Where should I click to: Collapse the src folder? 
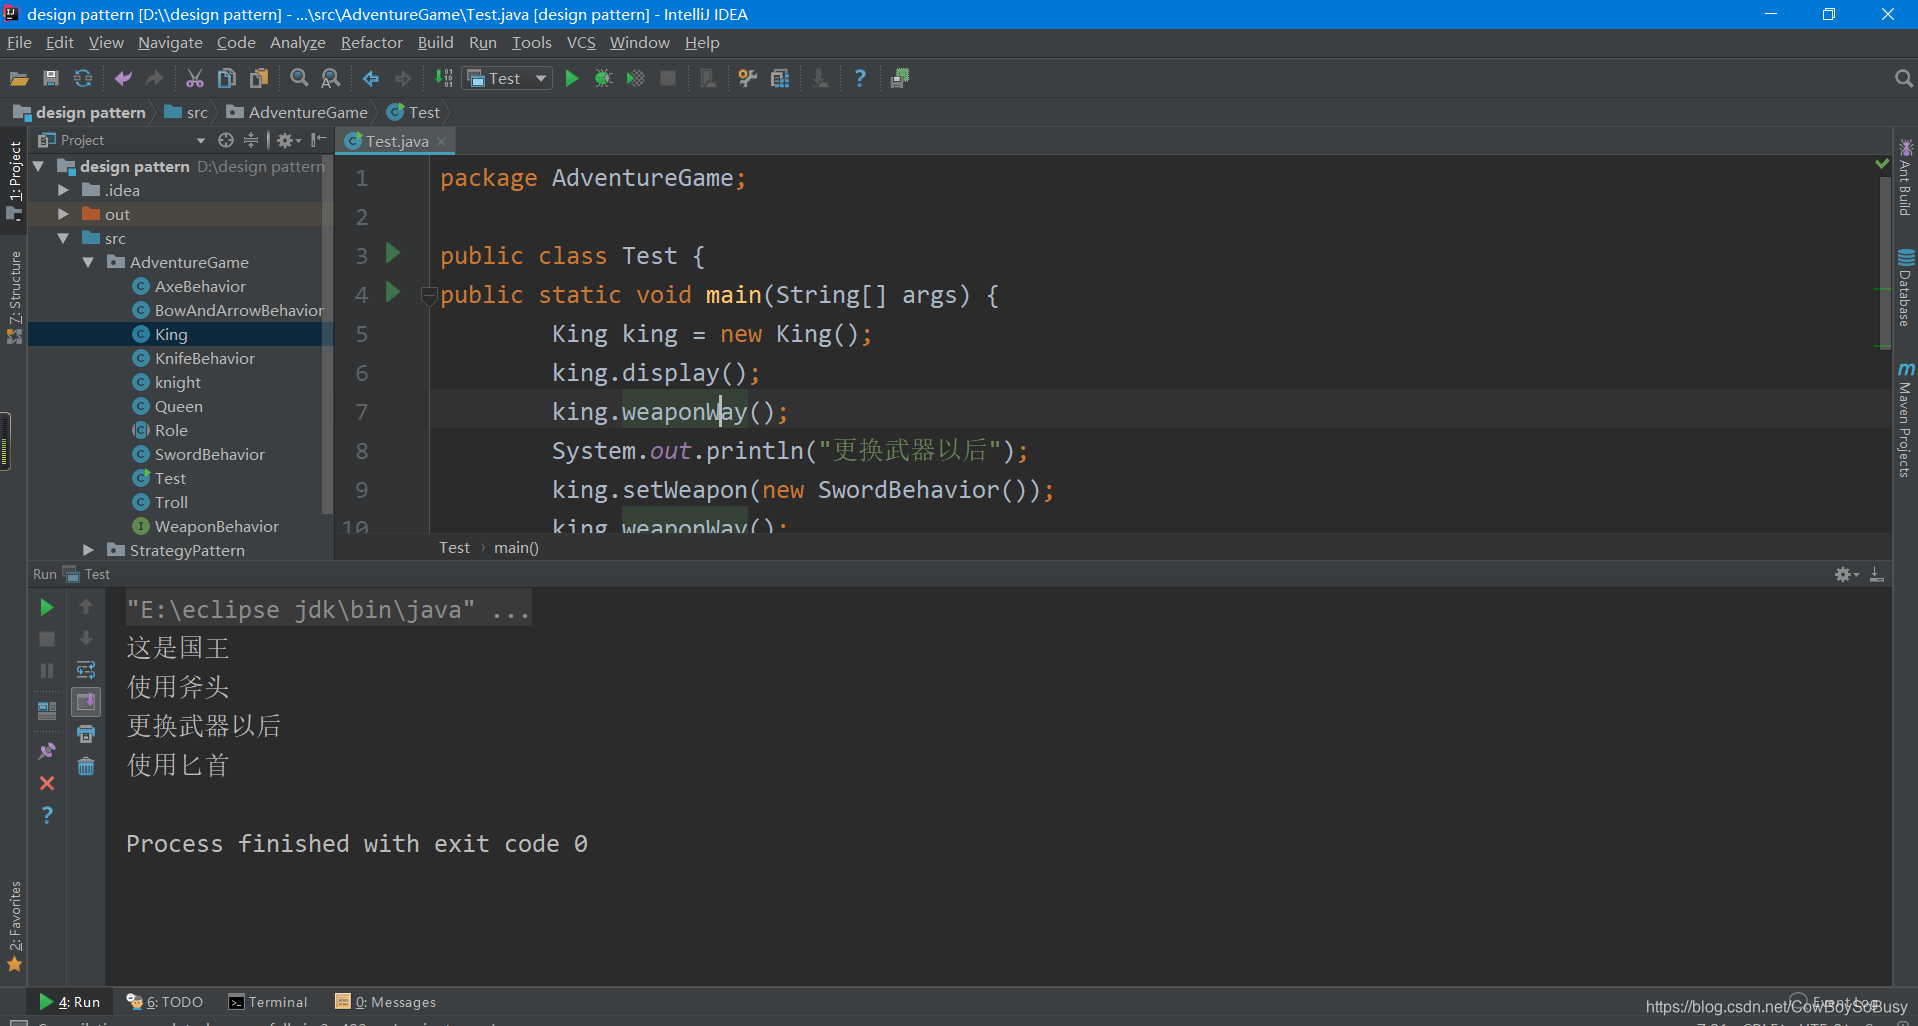[x=63, y=238]
